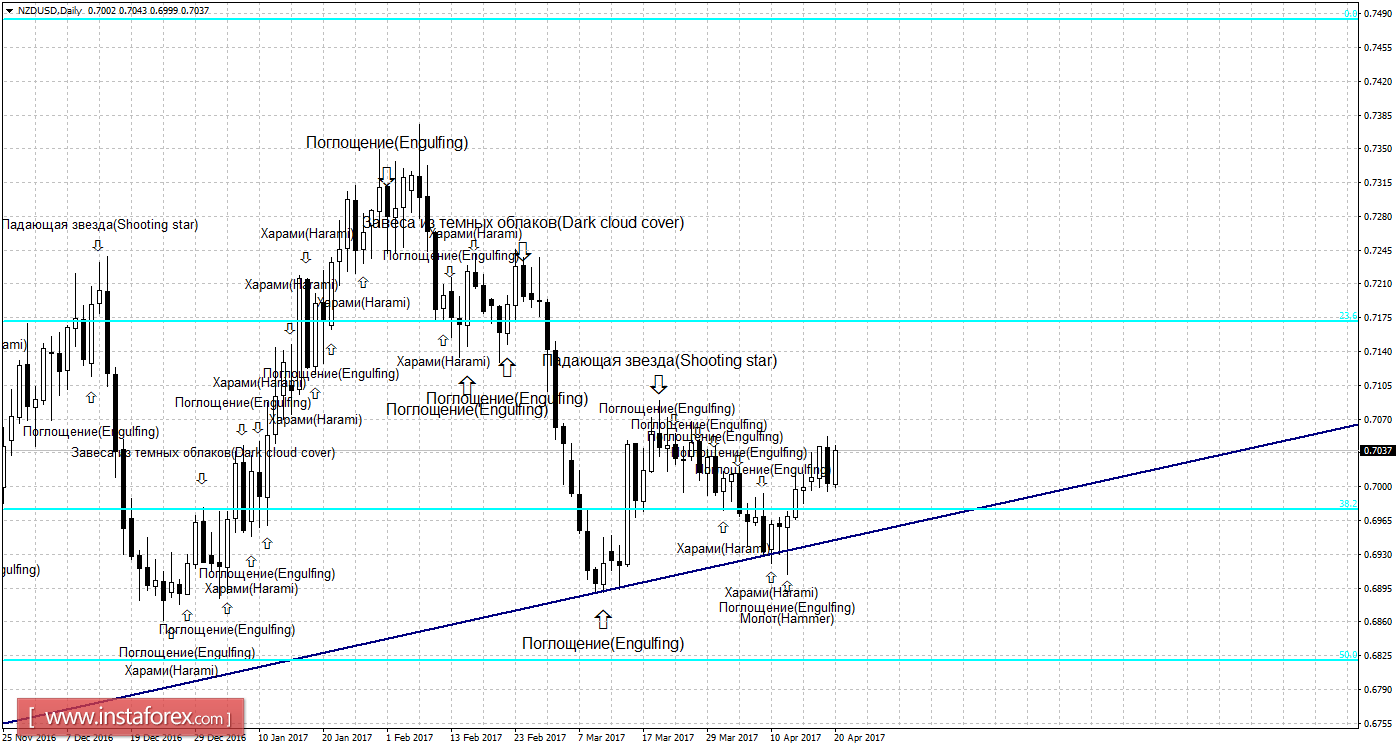The width and height of the screenshot is (1398, 749).
Task: Click the 50.0 Fibonacci level label
Action: pos(1348,655)
